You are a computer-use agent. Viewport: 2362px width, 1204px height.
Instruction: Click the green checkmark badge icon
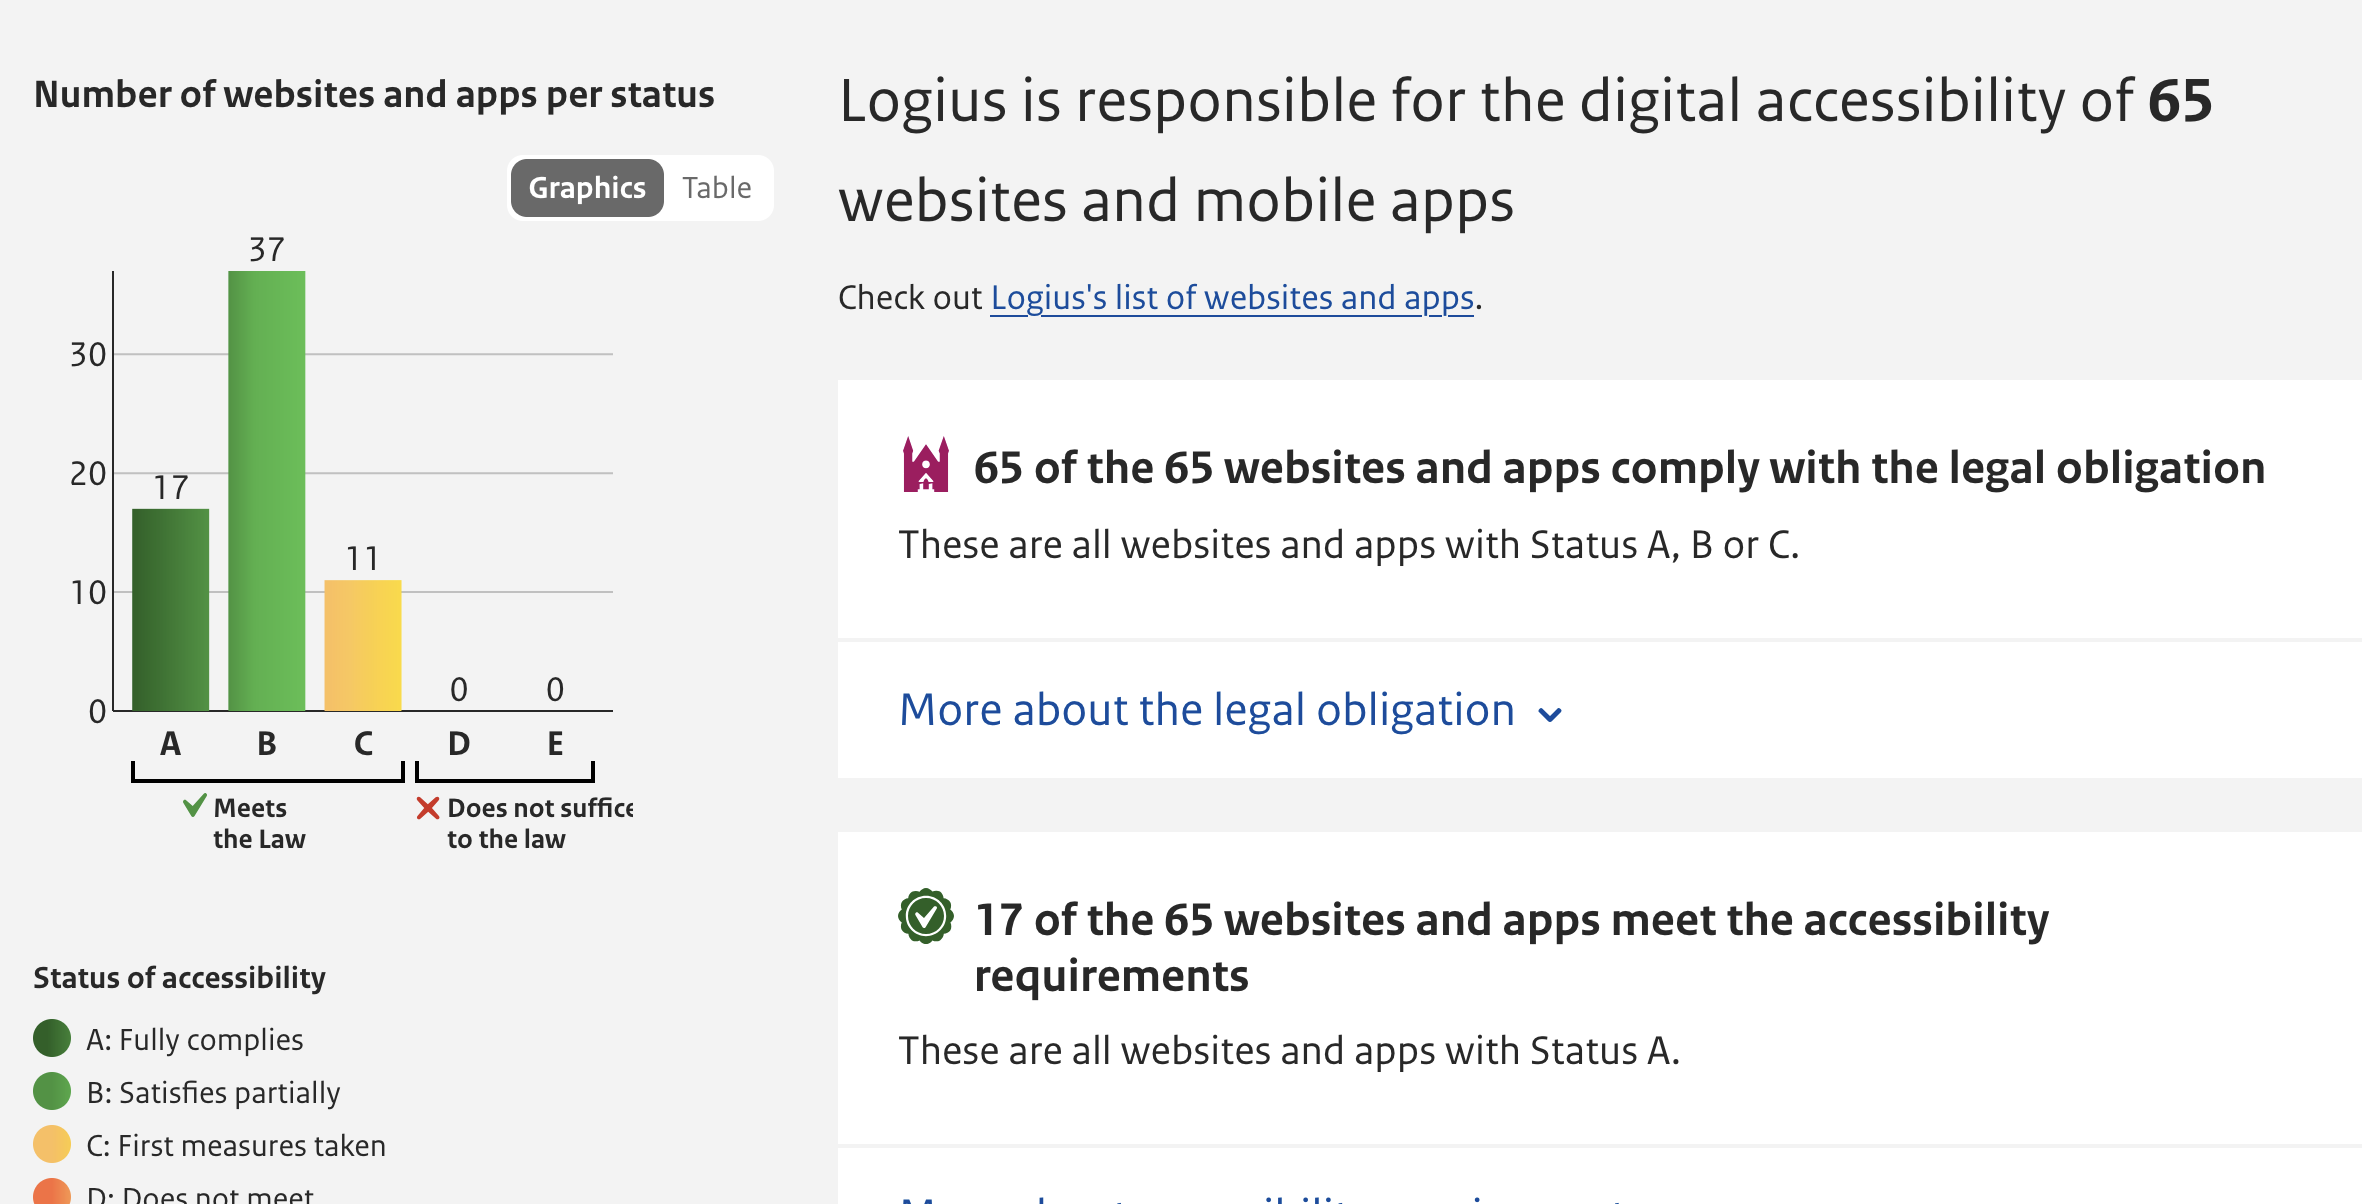[x=925, y=916]
